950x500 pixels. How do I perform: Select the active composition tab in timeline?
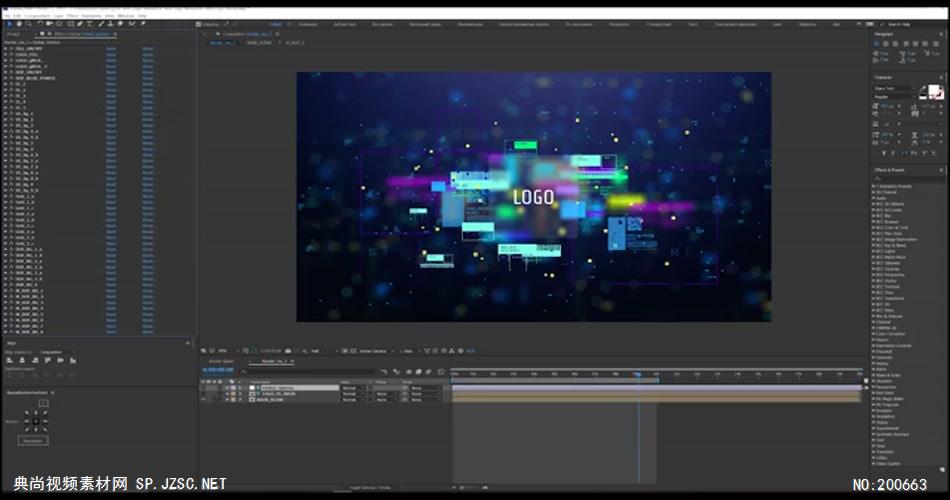[273, 361]
